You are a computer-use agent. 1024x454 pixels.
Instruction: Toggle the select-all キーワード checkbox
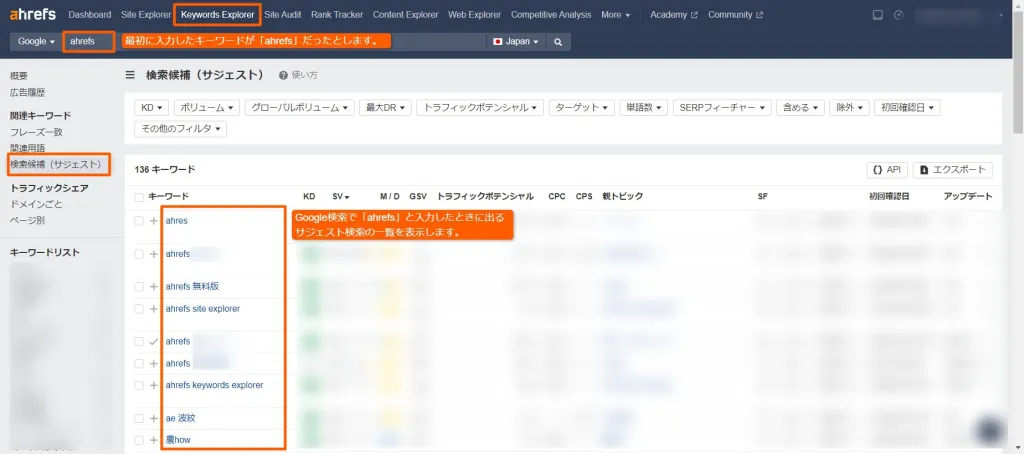click(x=138, y=197)
